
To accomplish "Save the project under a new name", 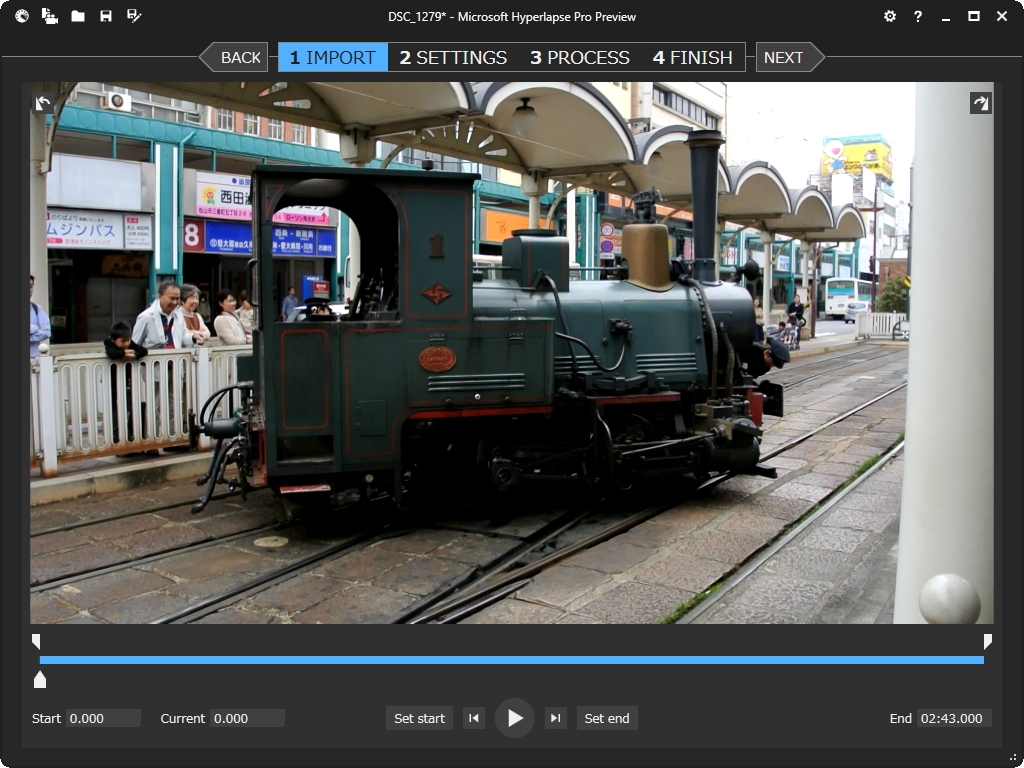I will coord(134,16).
